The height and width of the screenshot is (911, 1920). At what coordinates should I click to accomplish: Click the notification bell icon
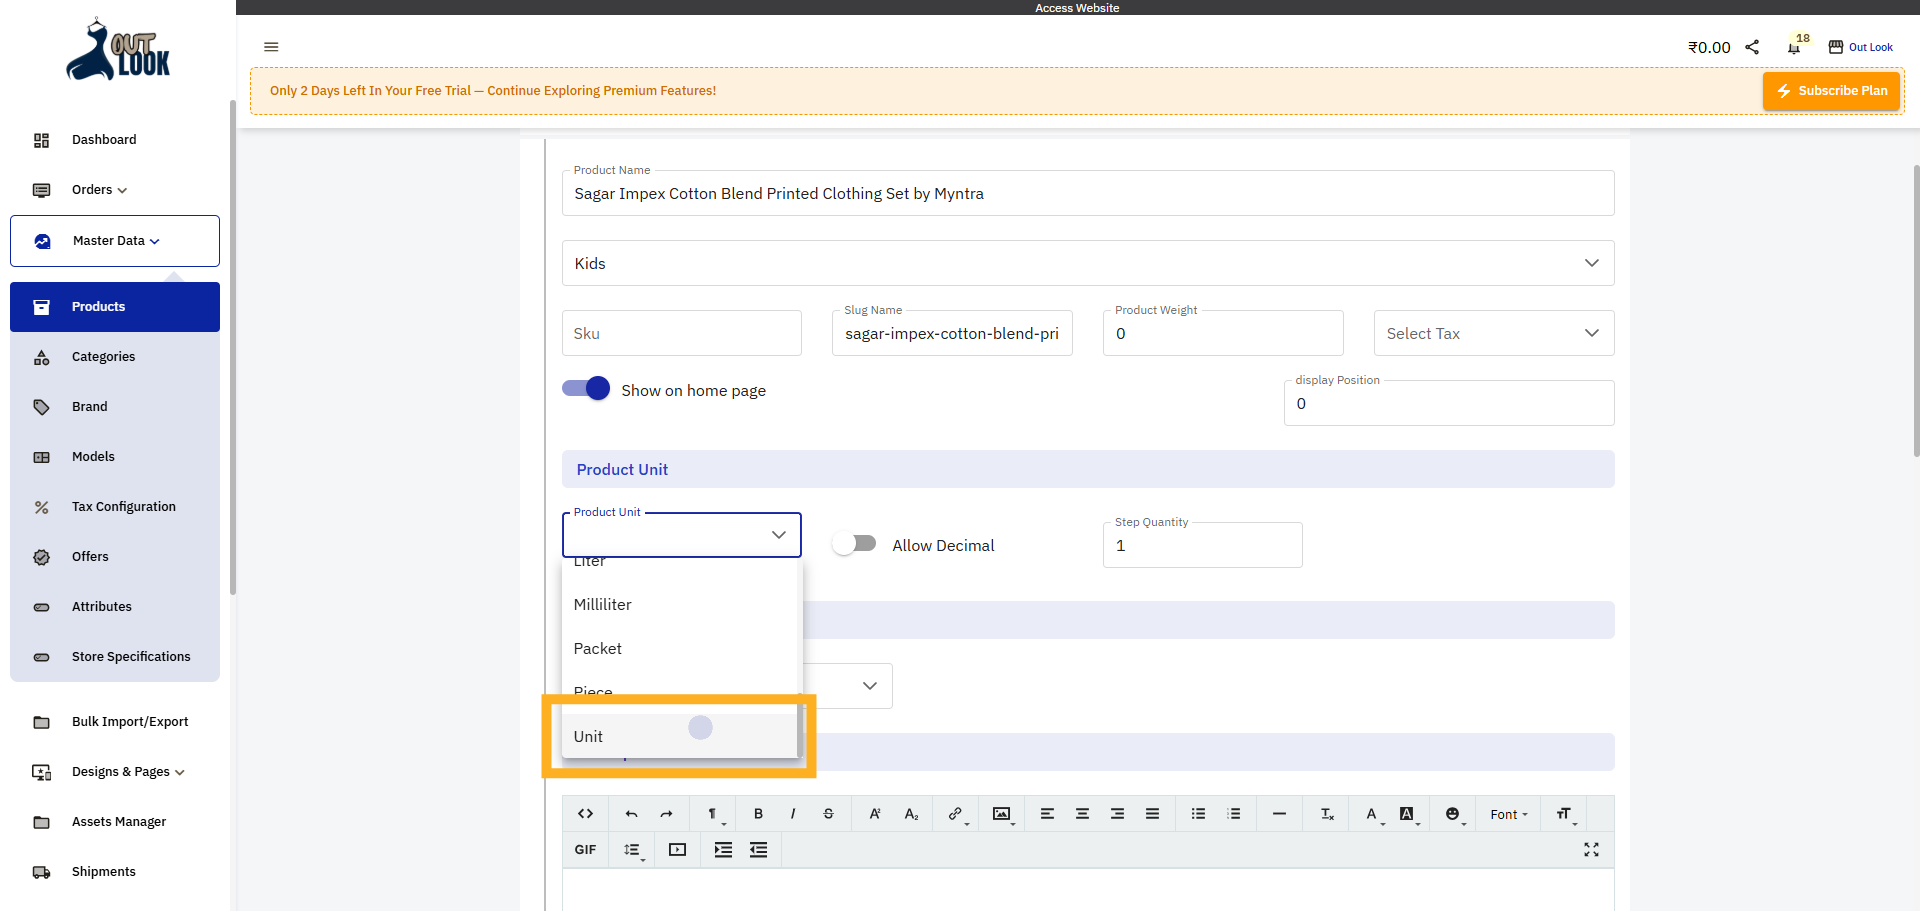pos(1794,48)
